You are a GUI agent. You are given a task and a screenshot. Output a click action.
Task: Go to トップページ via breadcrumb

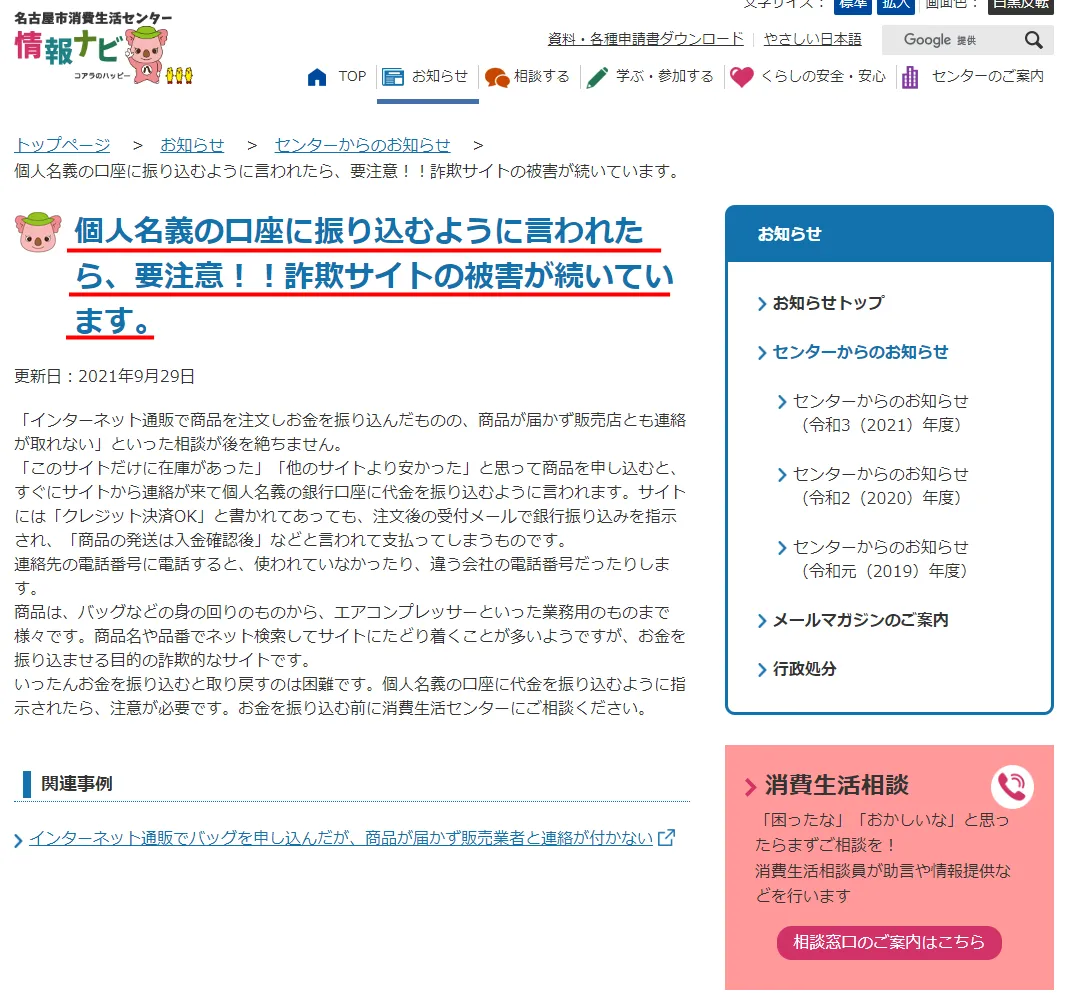[62, 145]
